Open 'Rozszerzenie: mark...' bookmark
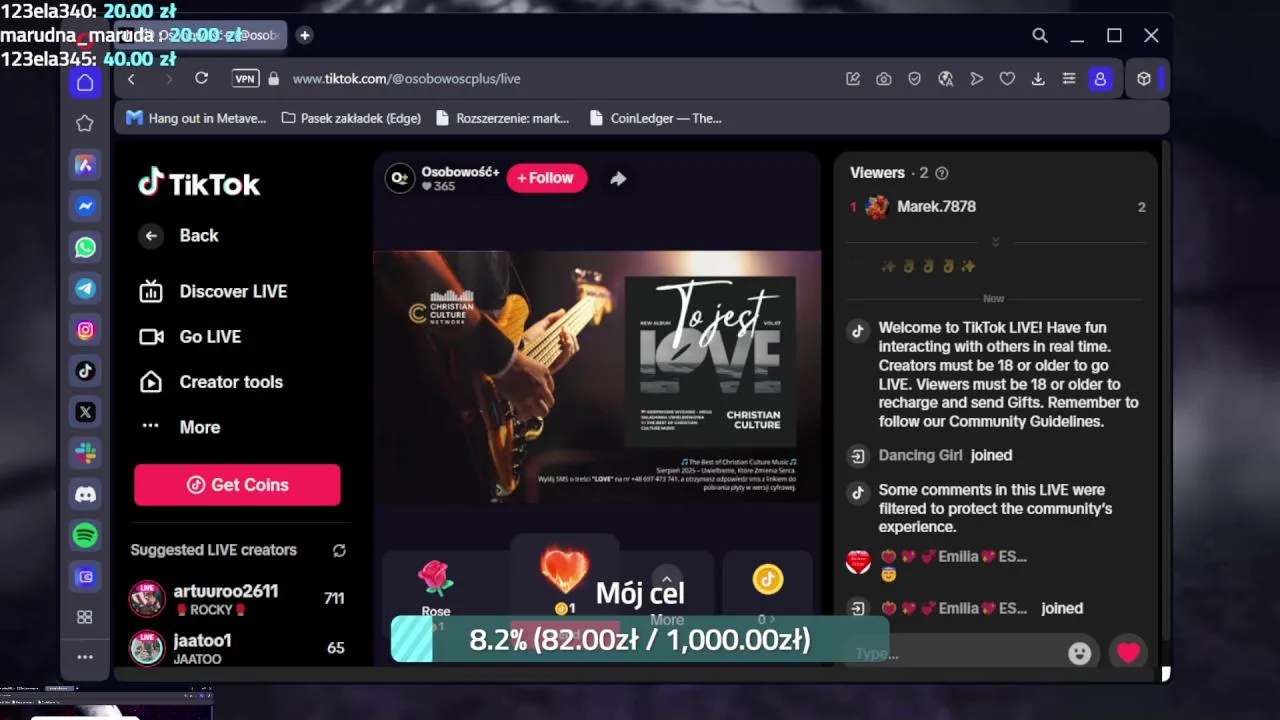Image resolution: width=1280 pixels, height=720 pixels. (x=503, y=118)
